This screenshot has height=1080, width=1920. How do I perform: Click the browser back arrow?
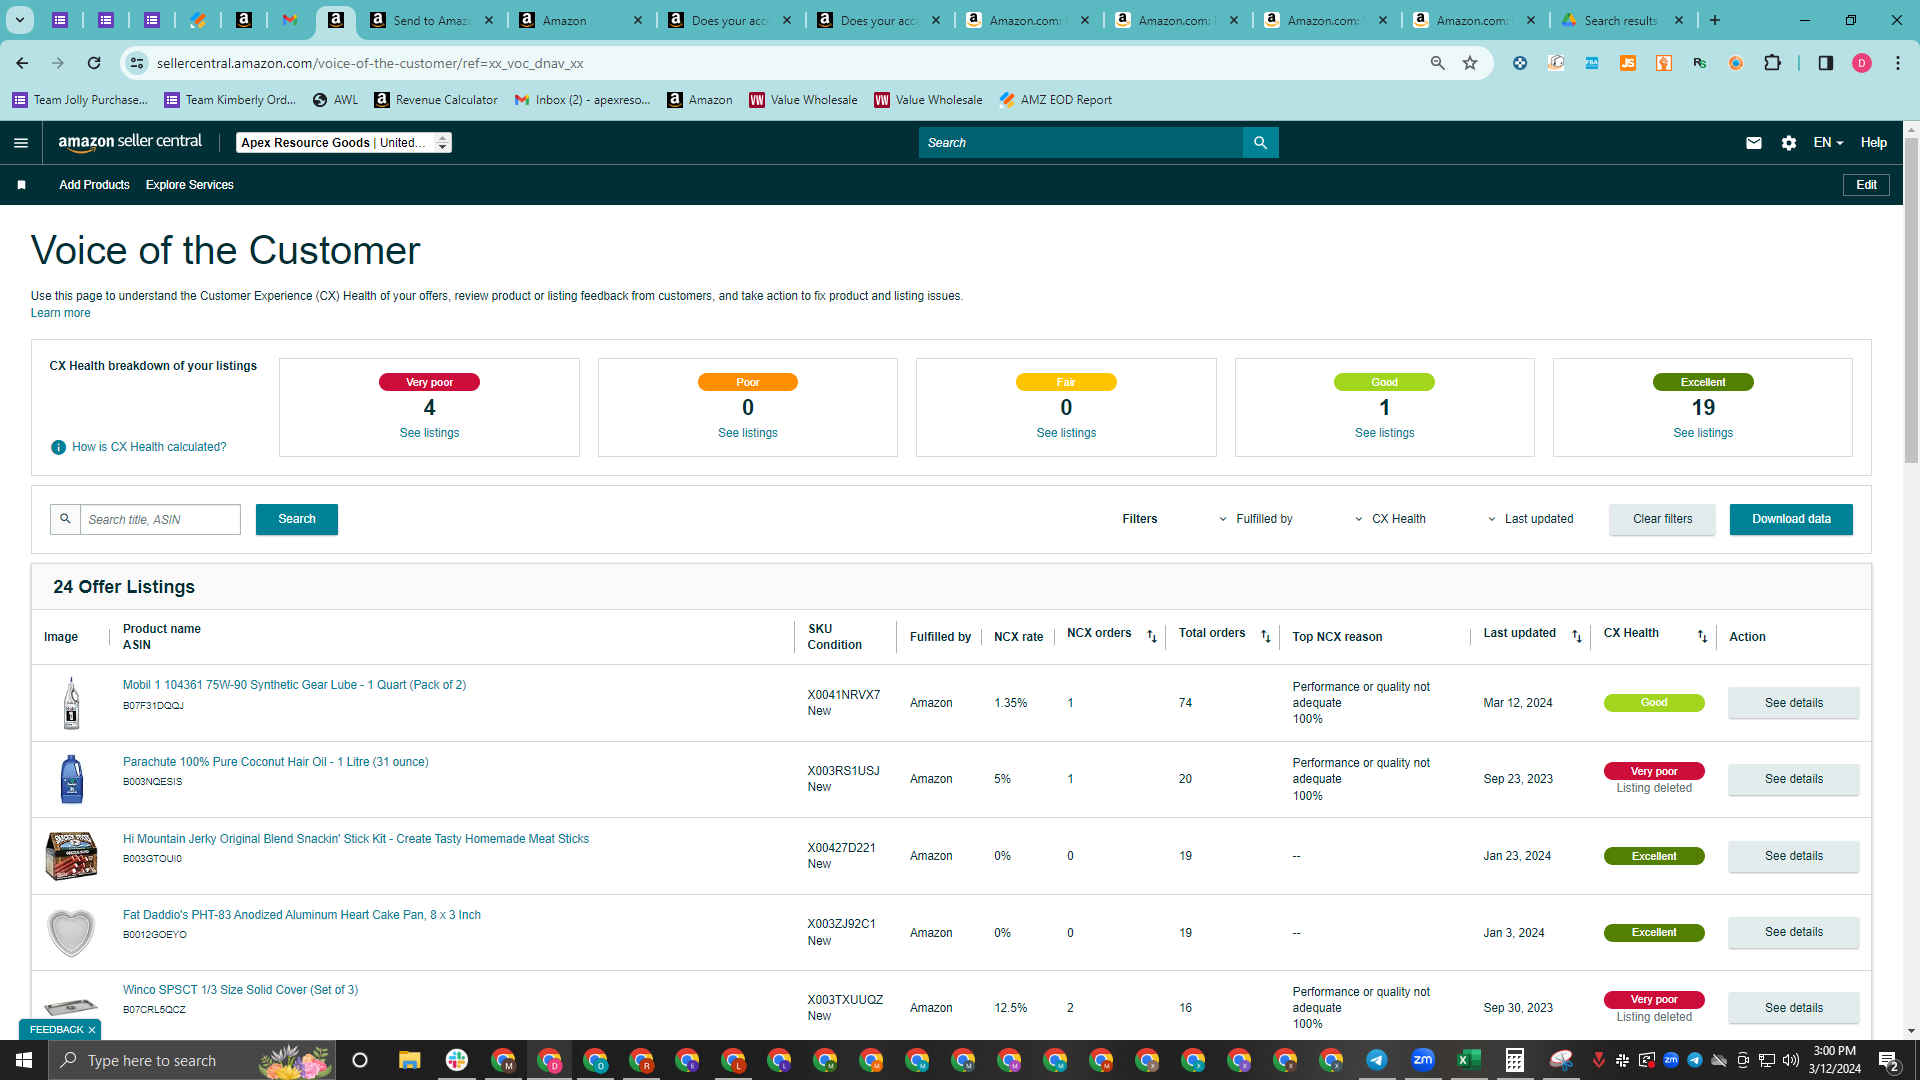tap(22, 63)
